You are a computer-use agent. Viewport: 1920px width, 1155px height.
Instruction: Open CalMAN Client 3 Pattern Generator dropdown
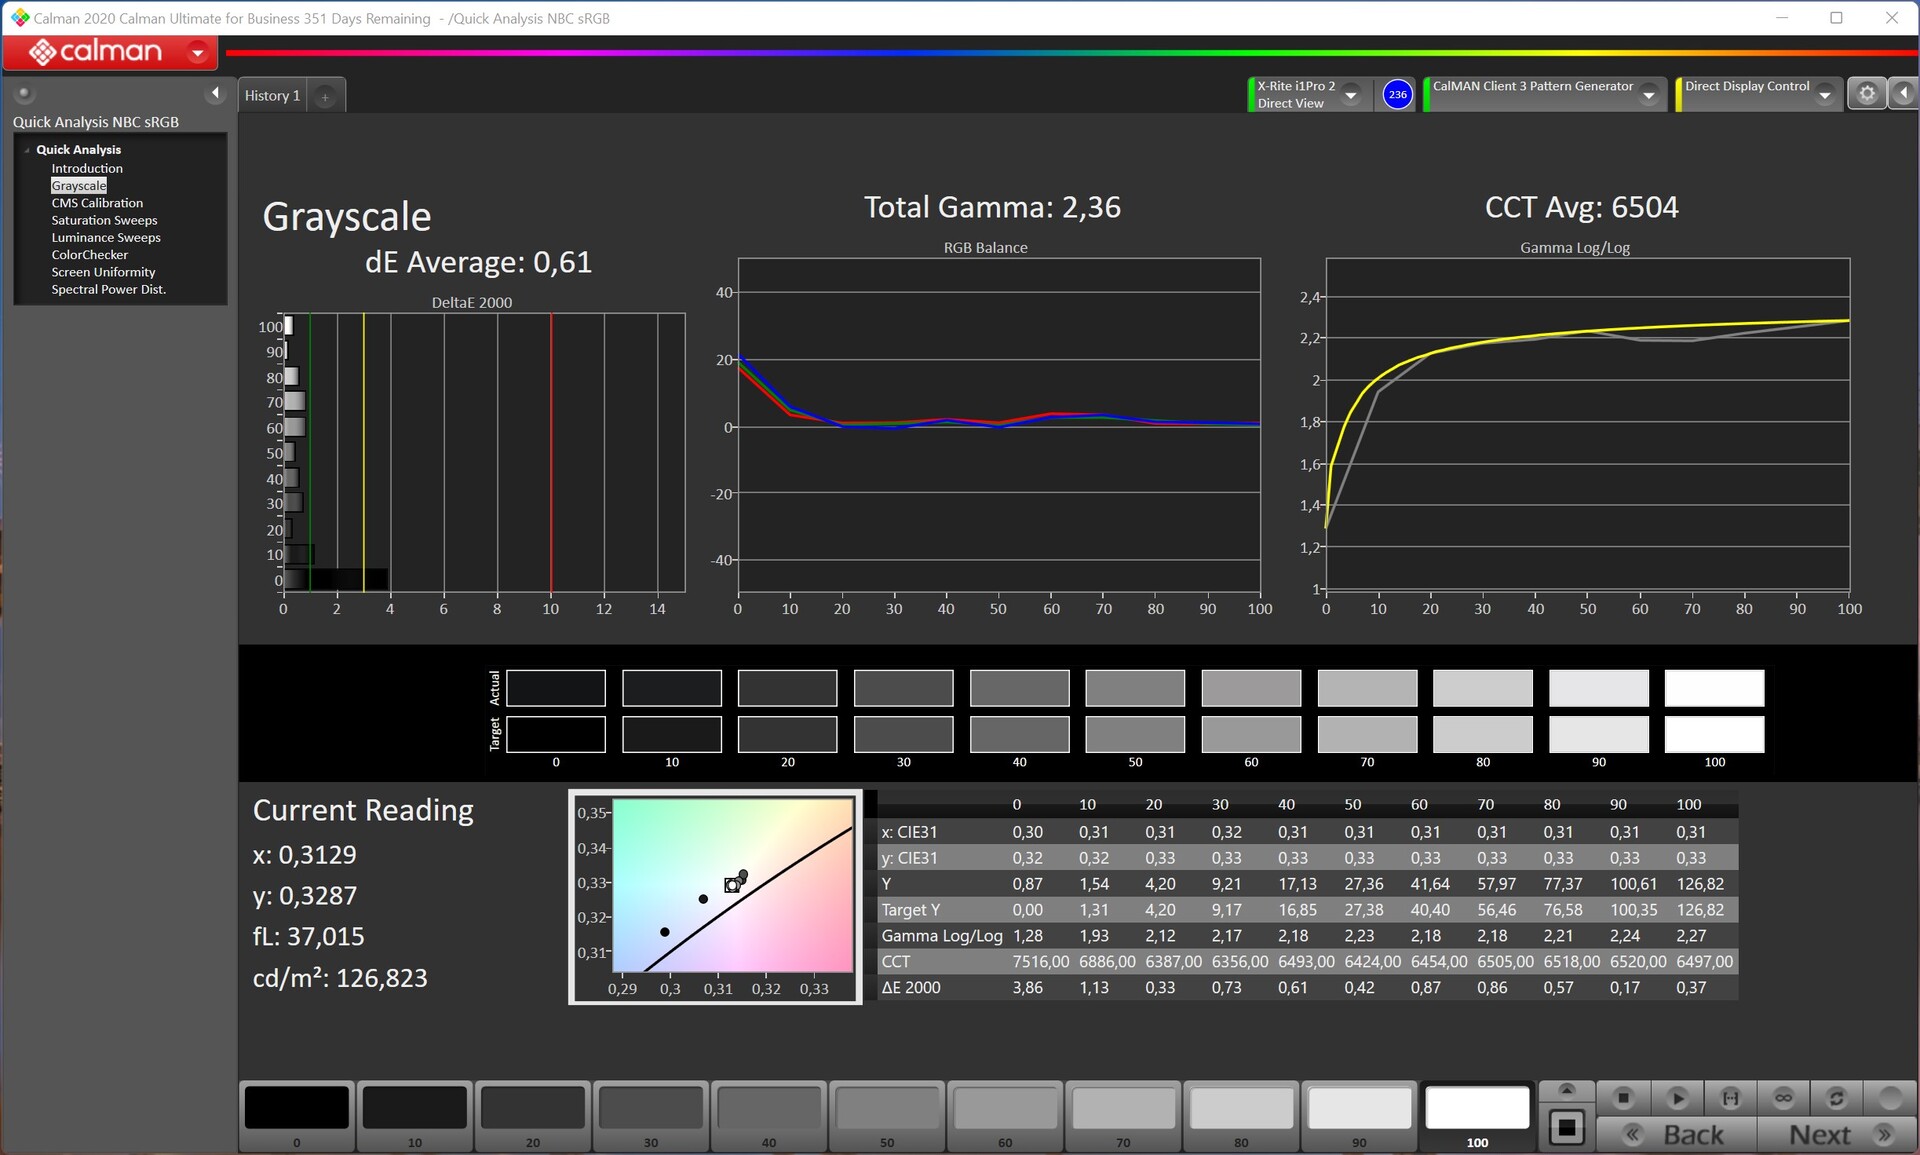click(1649, 95)
